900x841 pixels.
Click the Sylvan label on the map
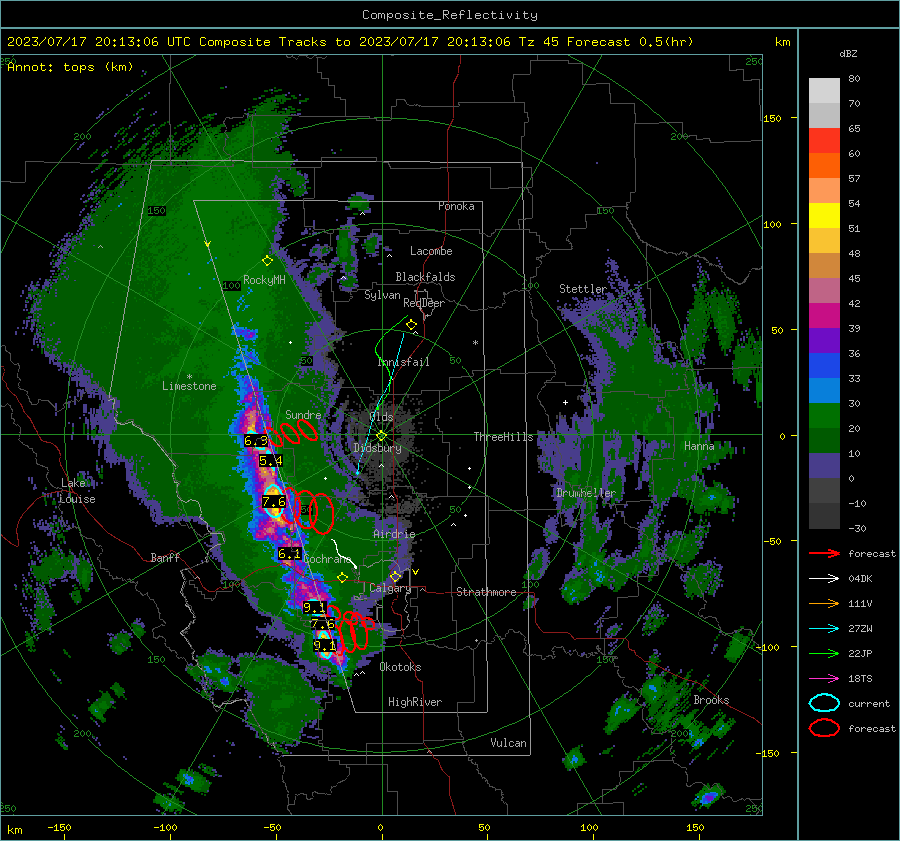[382, 295]
